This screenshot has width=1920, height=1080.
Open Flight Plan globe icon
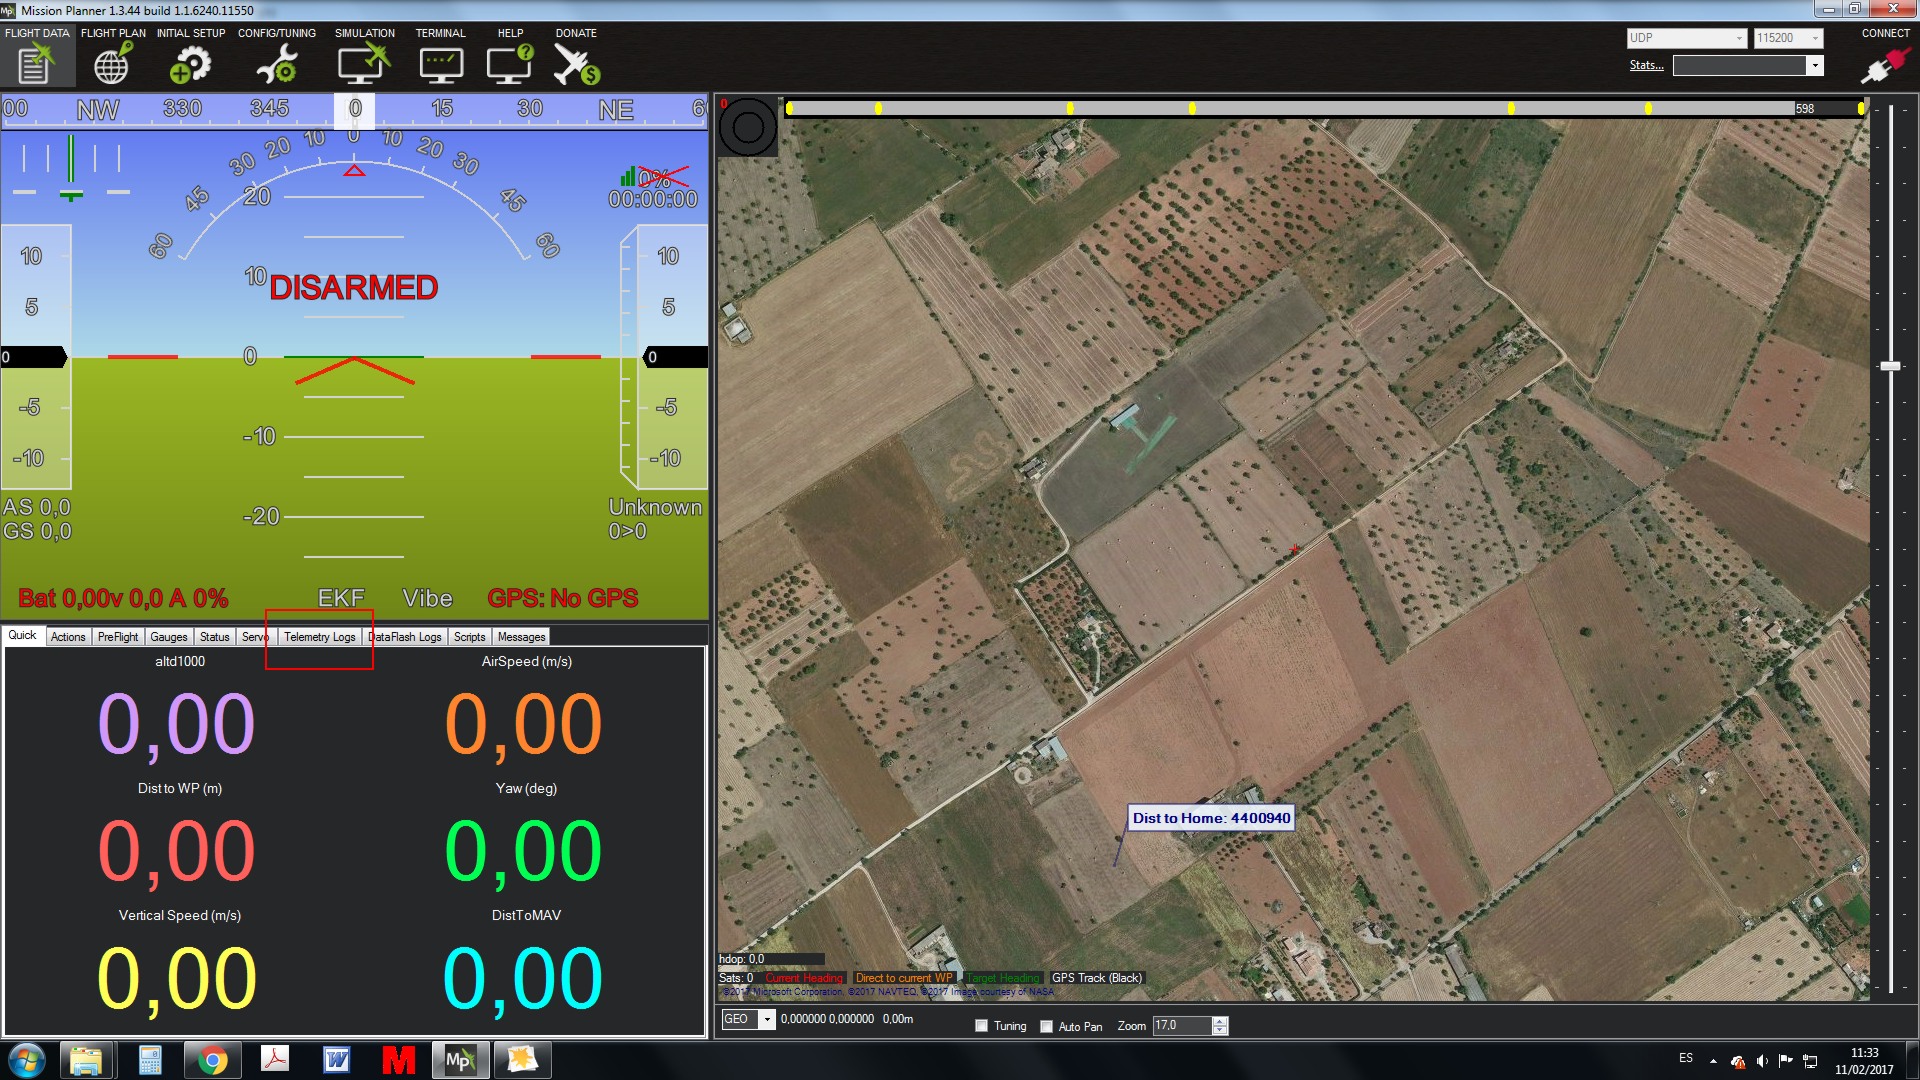coord(112,65)
